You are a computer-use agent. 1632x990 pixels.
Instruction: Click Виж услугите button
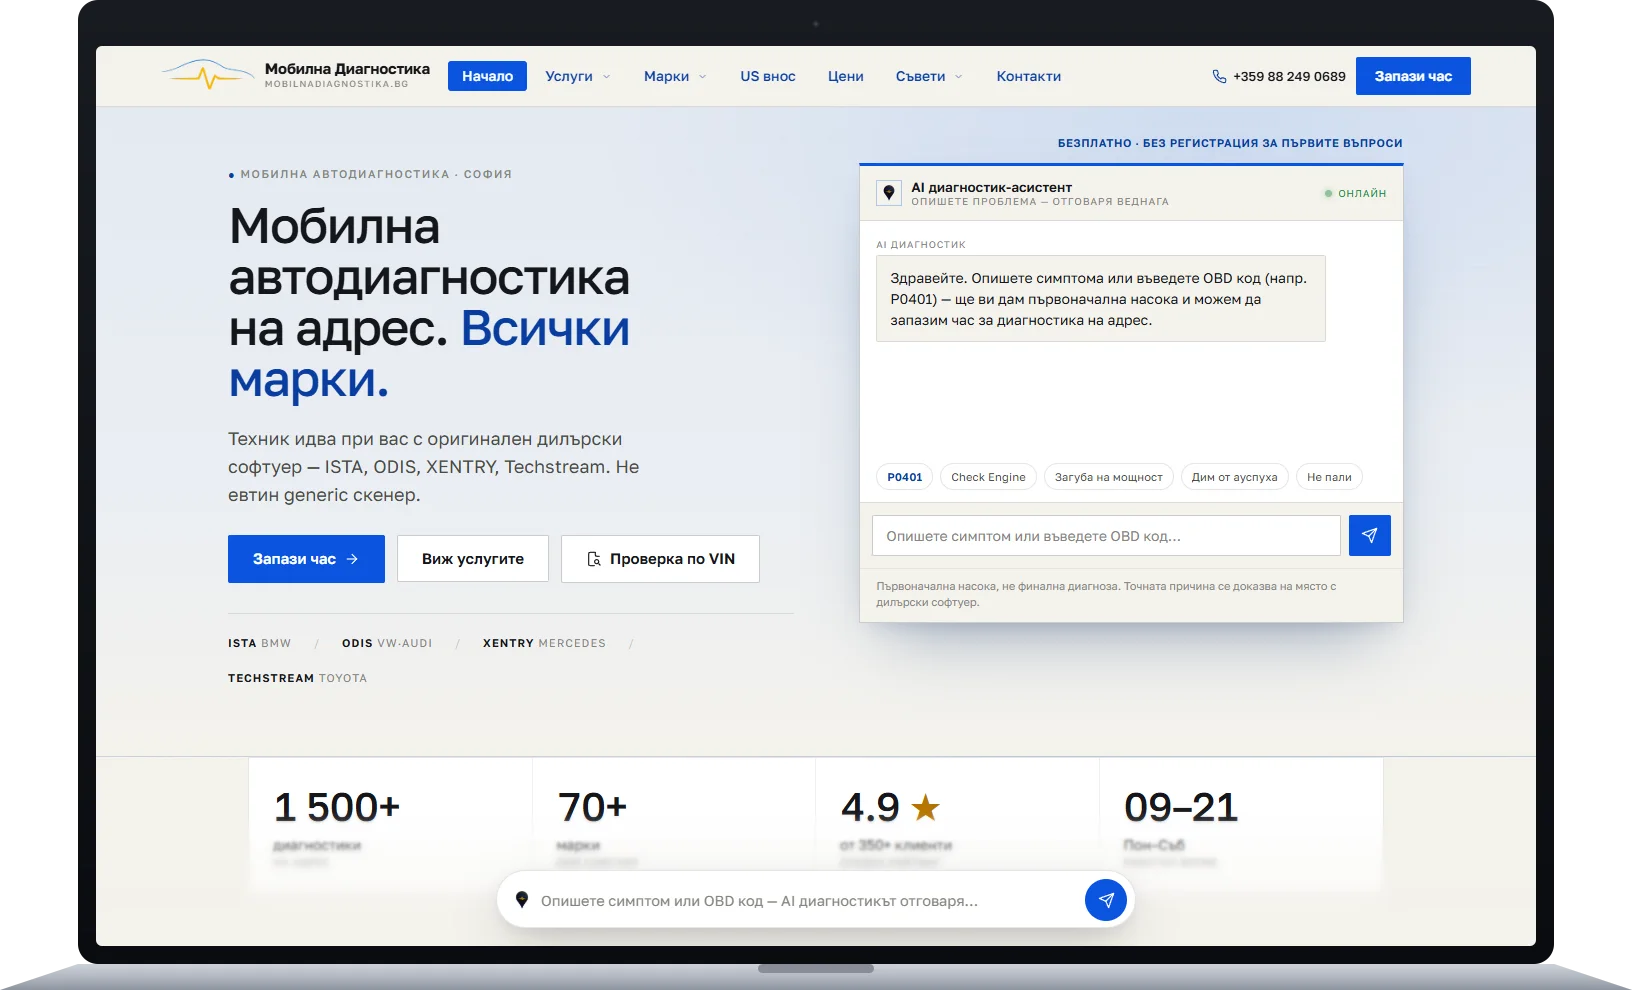click(x=473, y=559)
